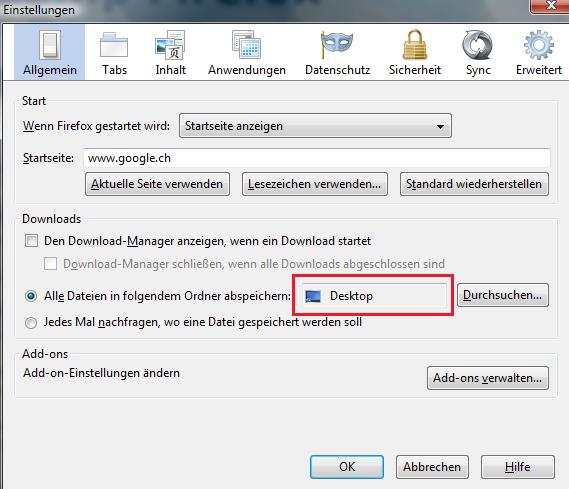Image resolution: width=569 pixels, height=489 pixels.
Task: Open the Erweitert gear icon
Action: point(539,45)
